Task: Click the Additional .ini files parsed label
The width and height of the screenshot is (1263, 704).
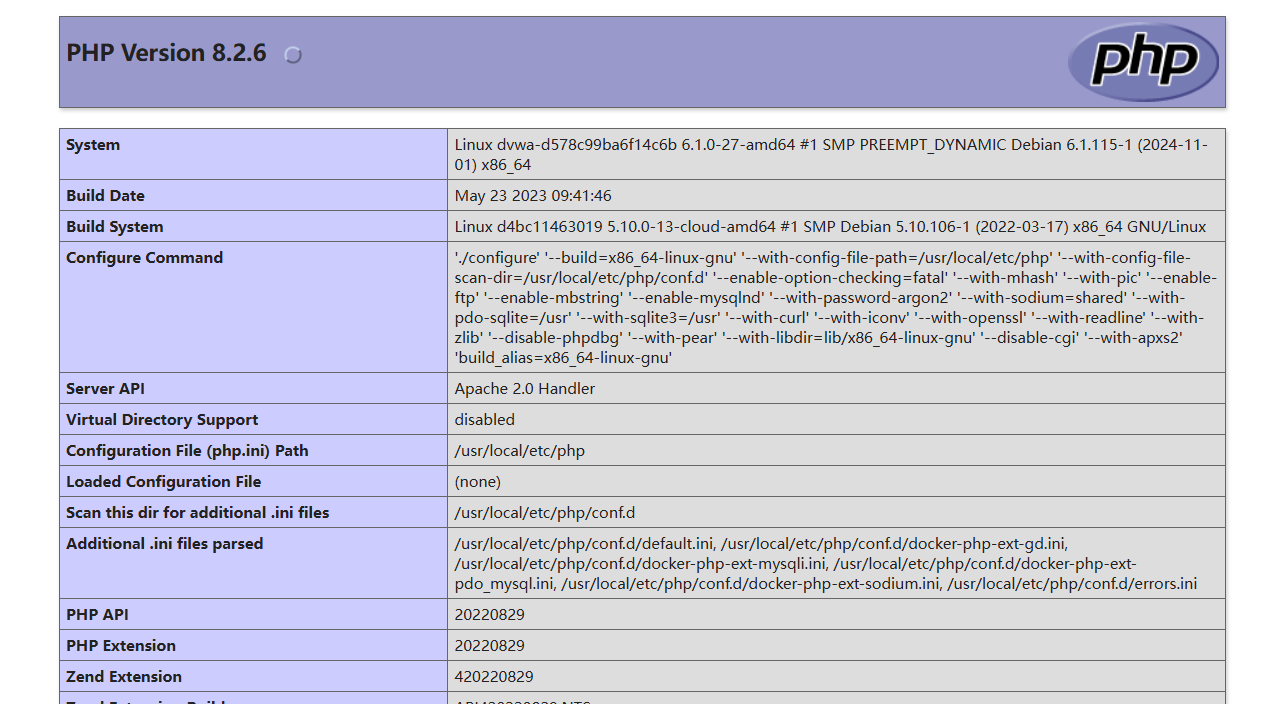Action: pos(165,544)
